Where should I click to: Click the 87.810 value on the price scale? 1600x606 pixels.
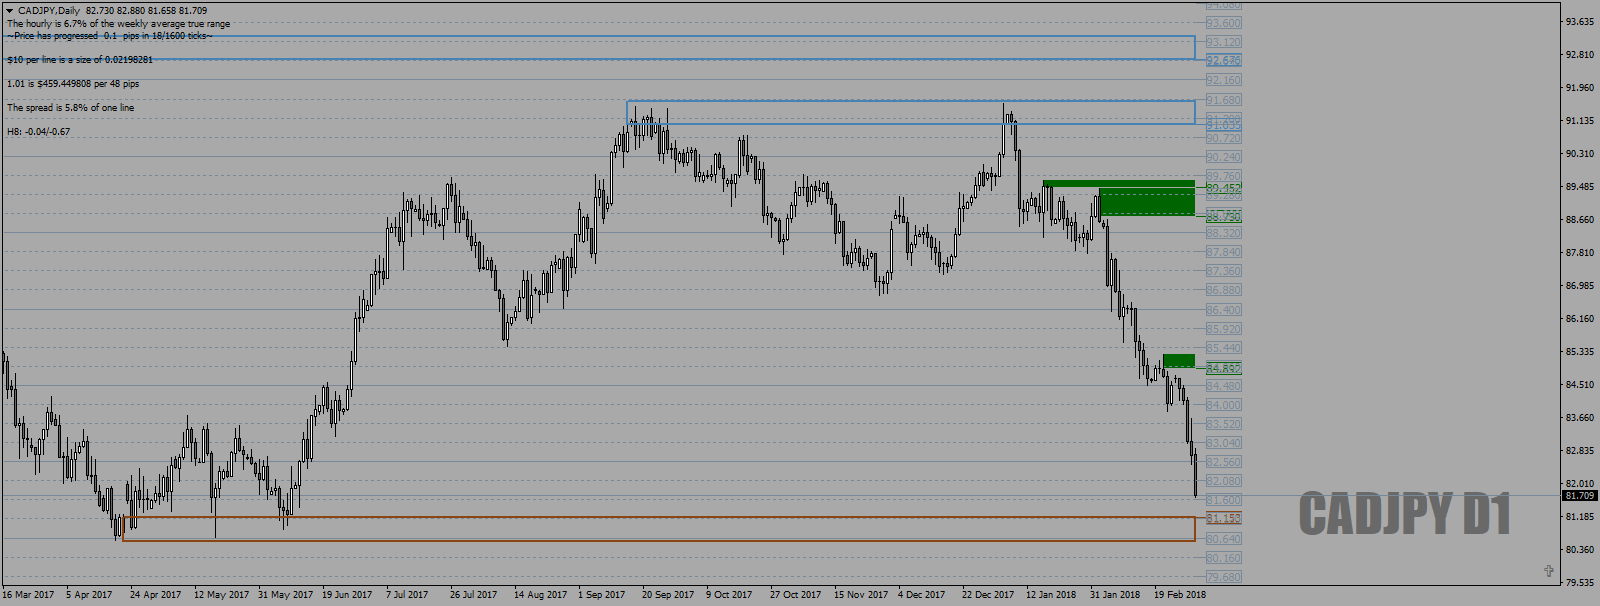[x=1580, y=253]
